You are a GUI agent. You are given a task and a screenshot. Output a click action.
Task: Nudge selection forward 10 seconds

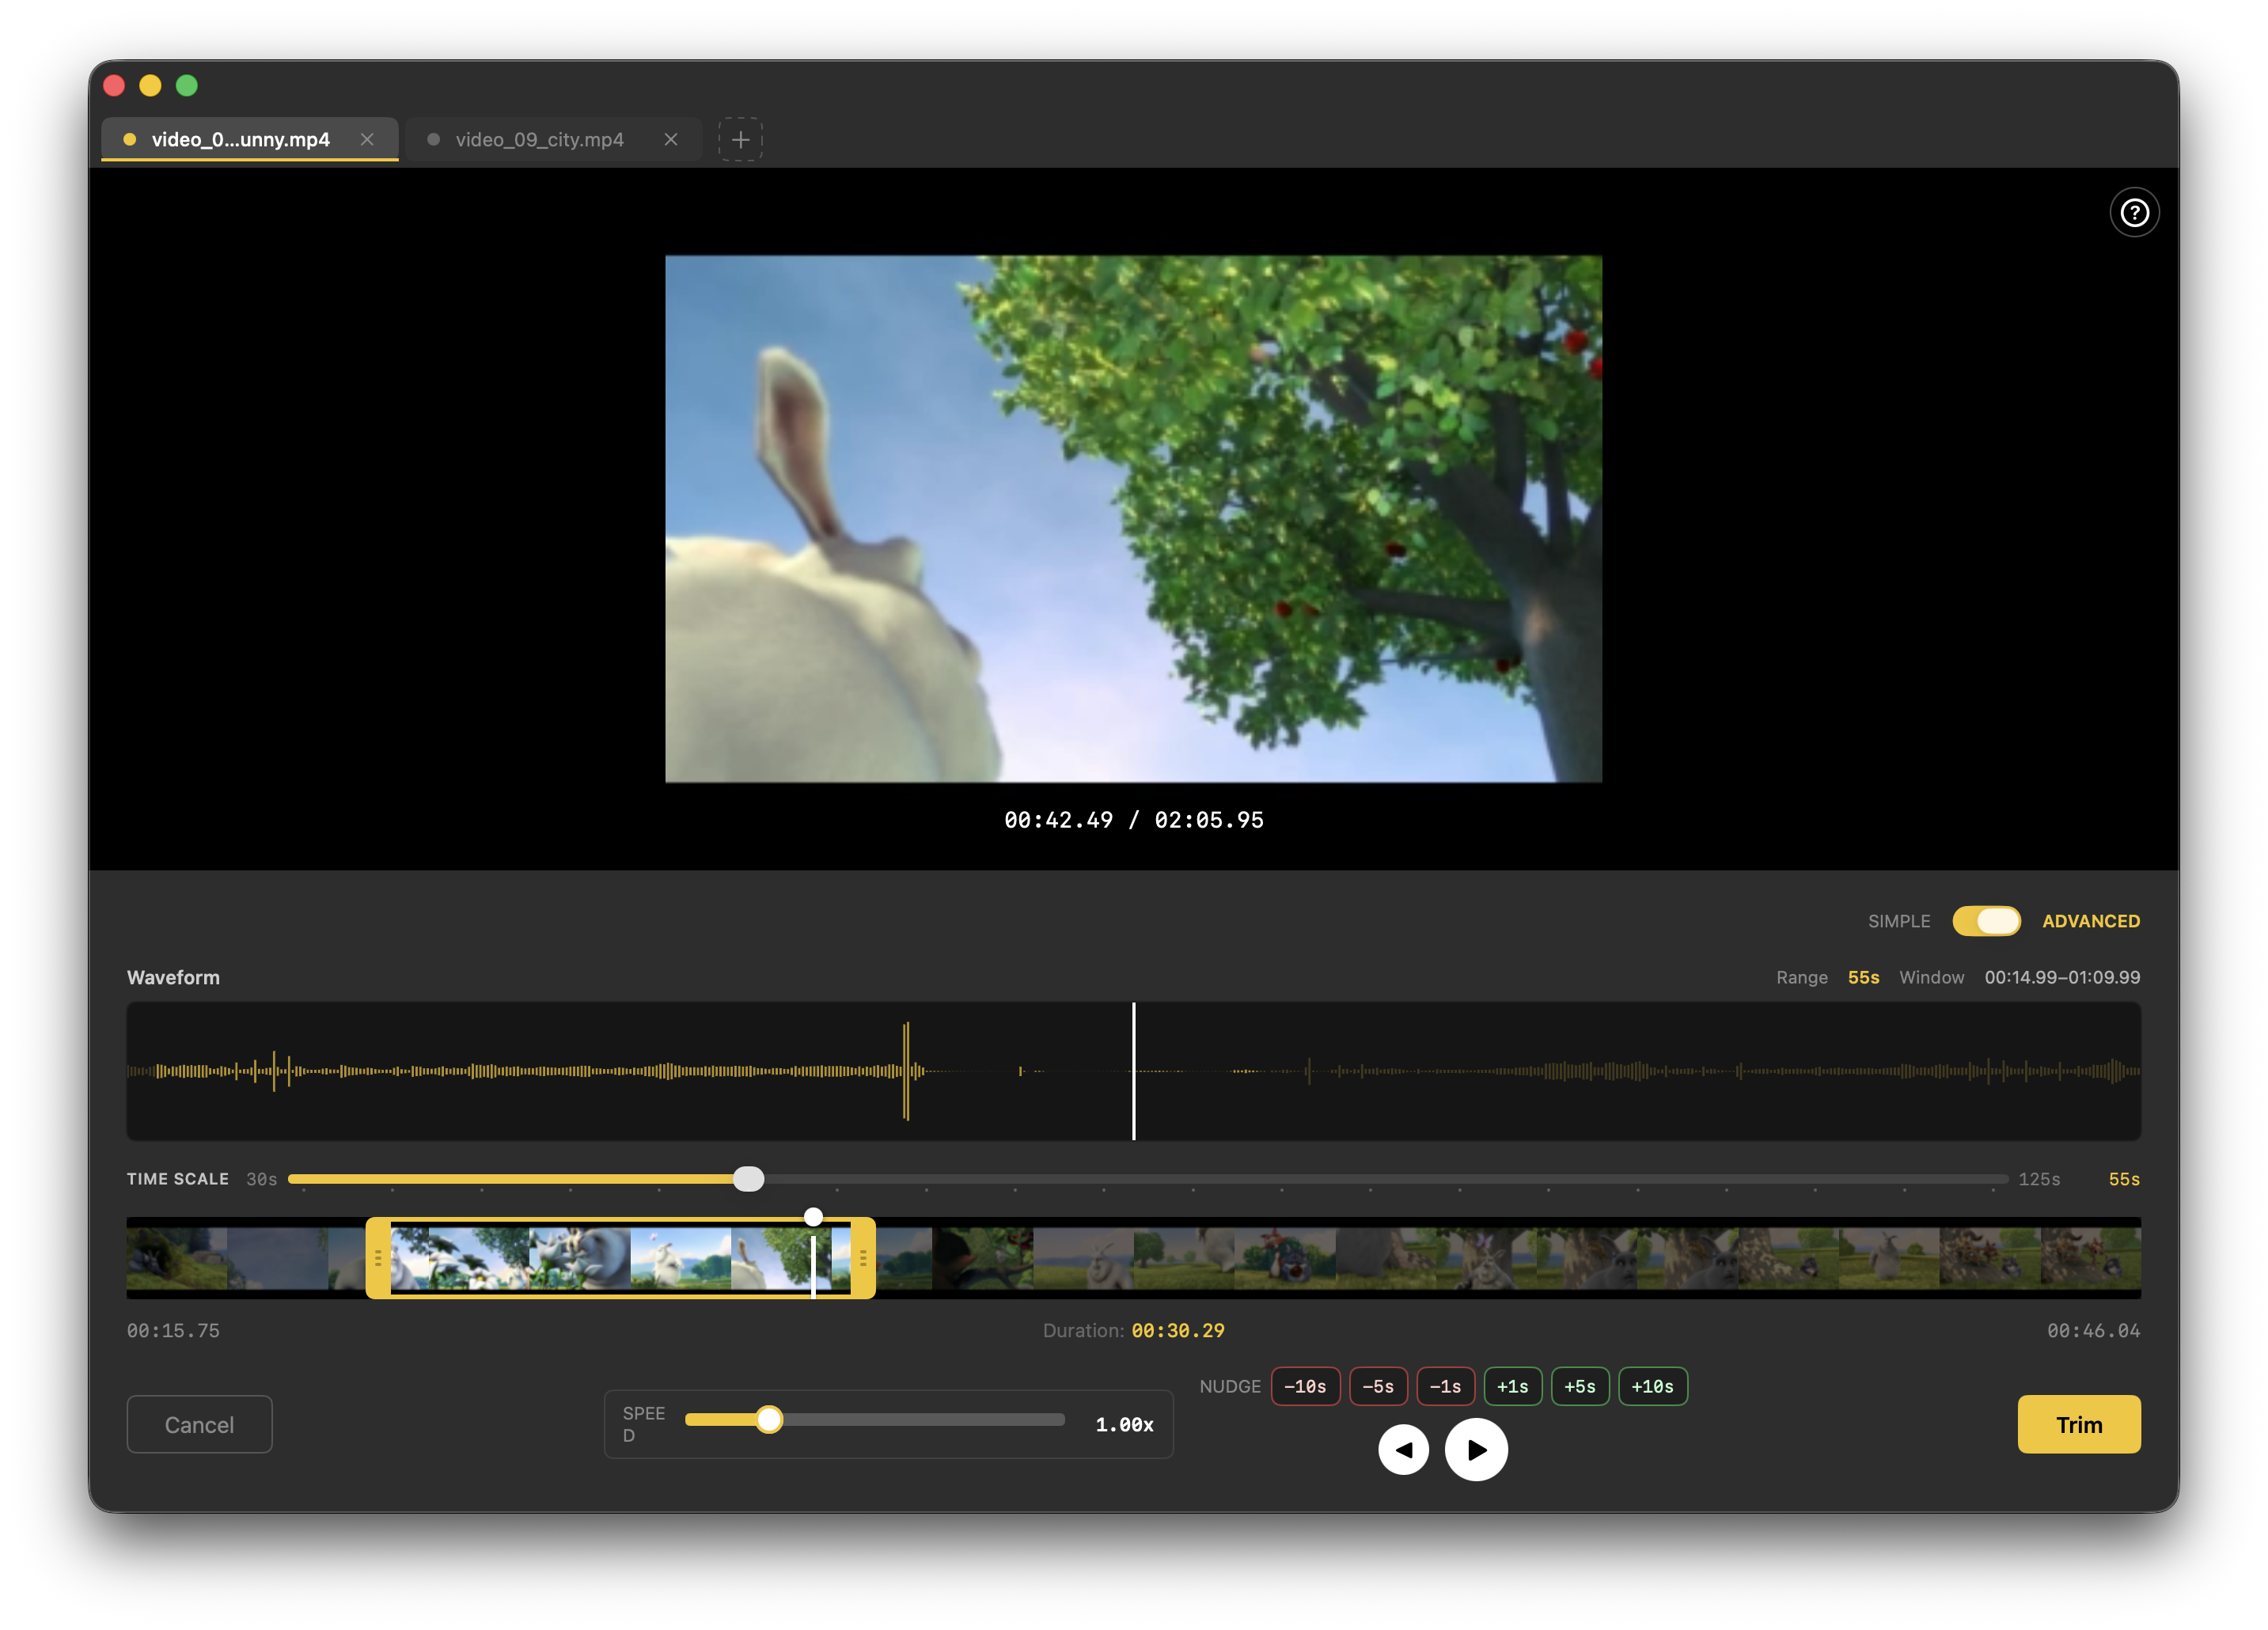(x=1652, y=1386)
